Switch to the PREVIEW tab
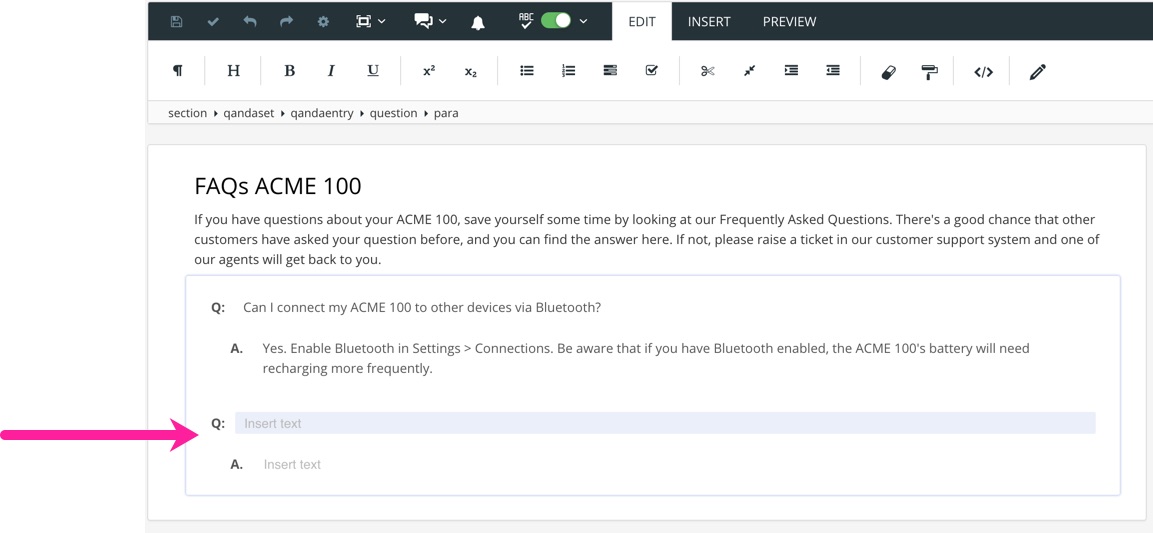The image size is (1153, 533). 789,21
